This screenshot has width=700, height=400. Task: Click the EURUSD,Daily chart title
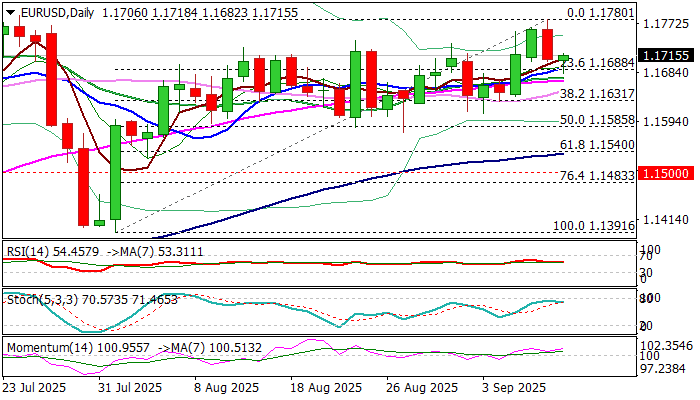point(58,13)
